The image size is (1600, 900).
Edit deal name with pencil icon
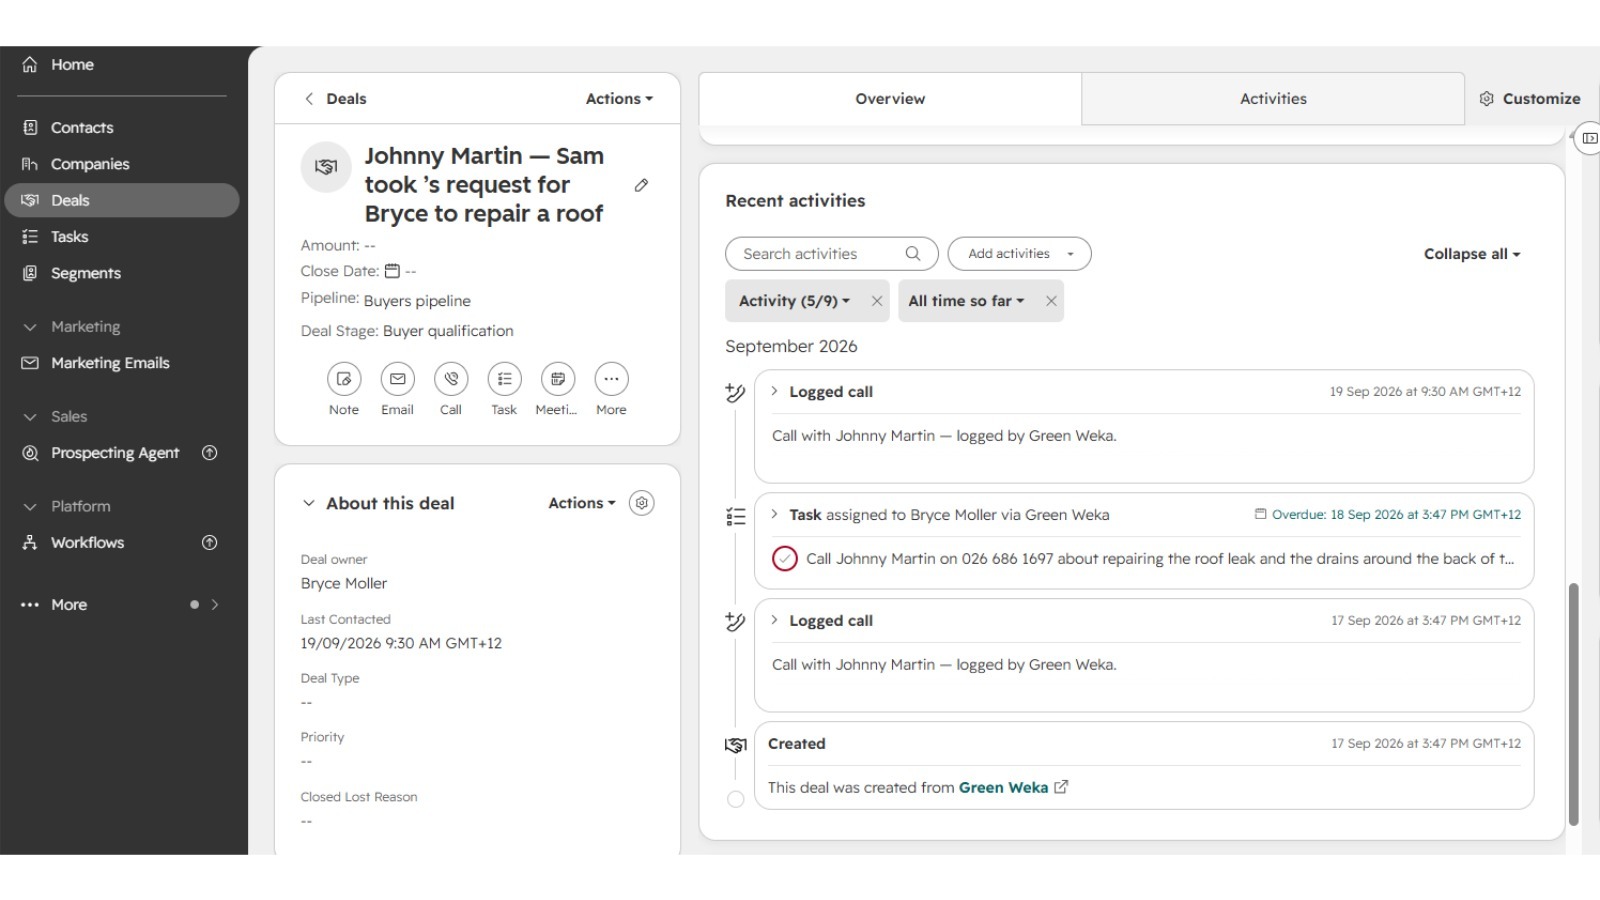coord(641,185)
